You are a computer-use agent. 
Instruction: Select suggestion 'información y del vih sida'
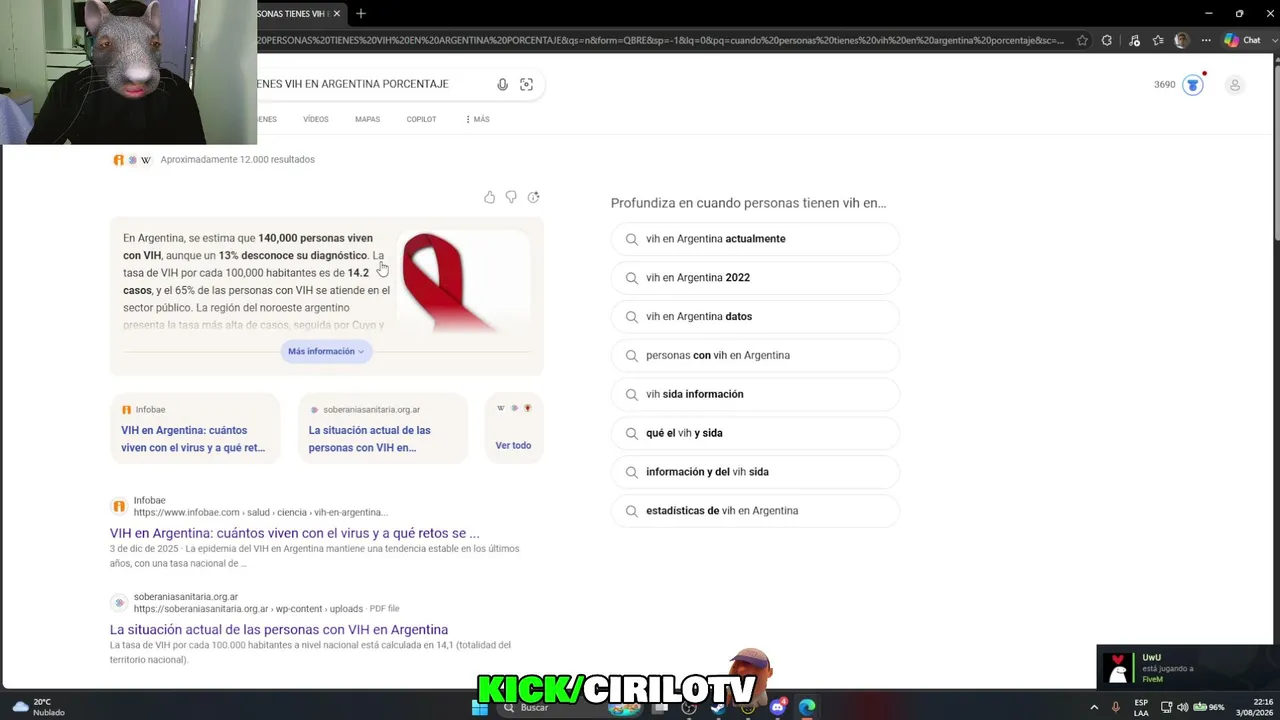pos(755,472)
